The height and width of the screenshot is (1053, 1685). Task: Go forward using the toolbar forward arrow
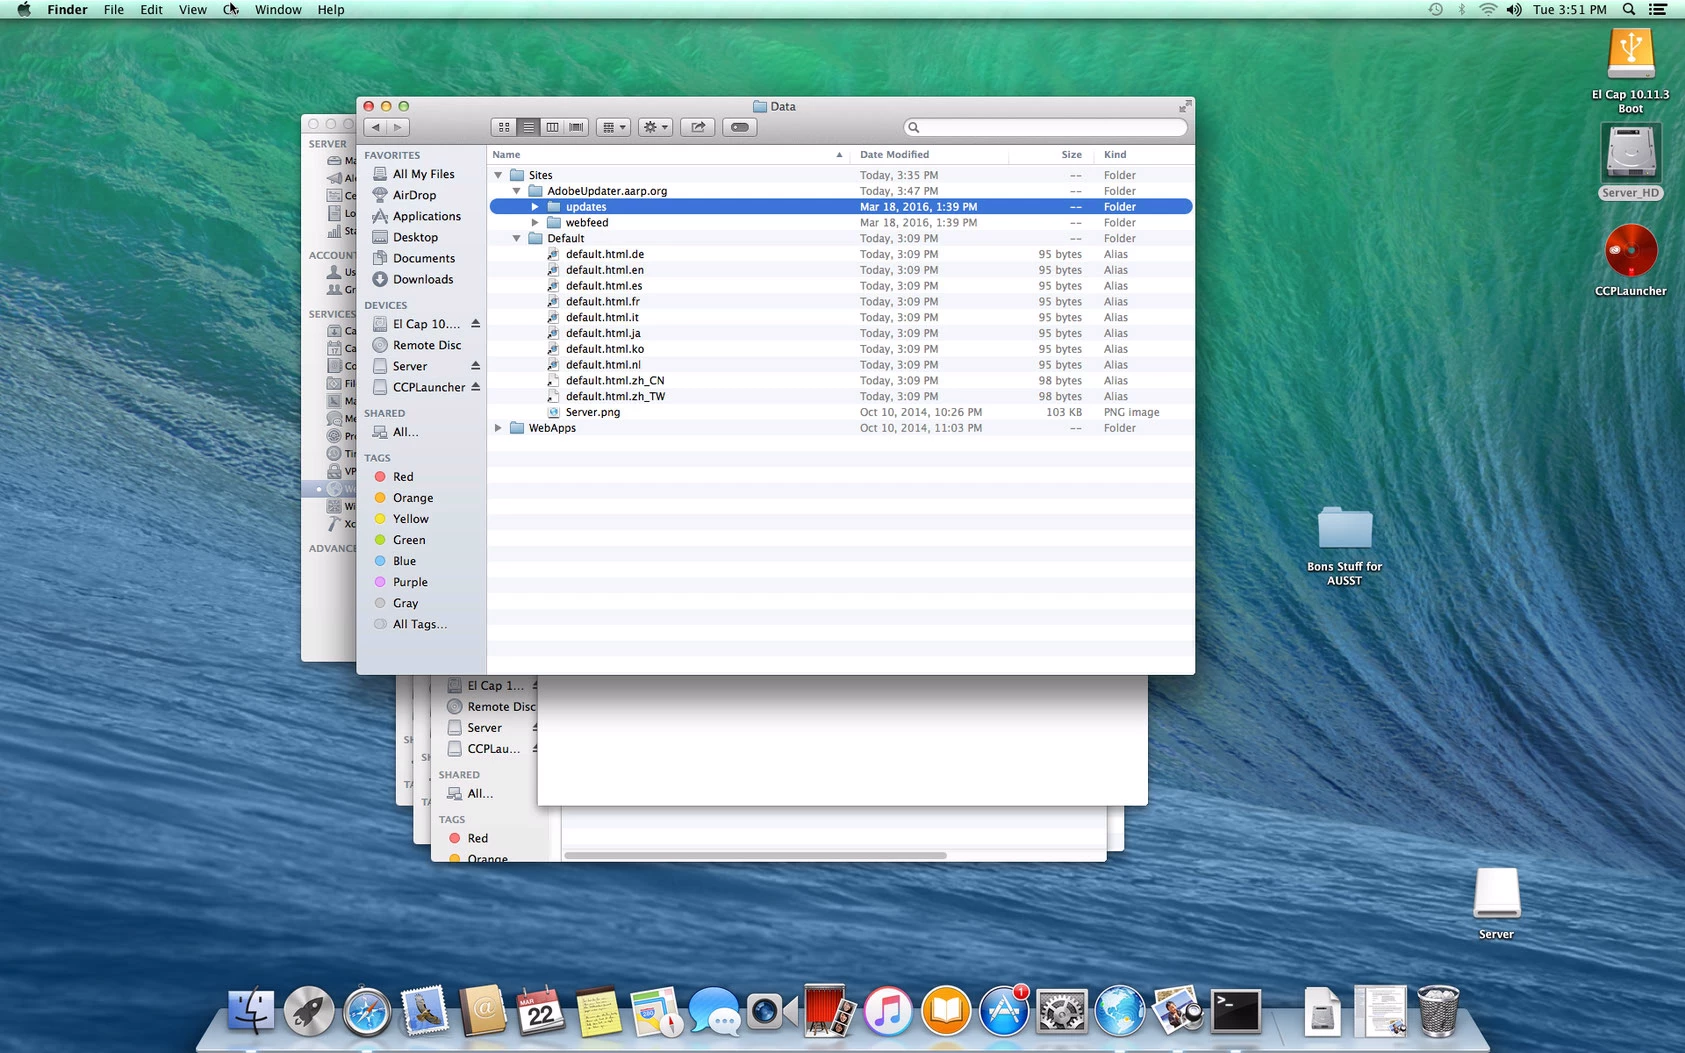[398, 127]
